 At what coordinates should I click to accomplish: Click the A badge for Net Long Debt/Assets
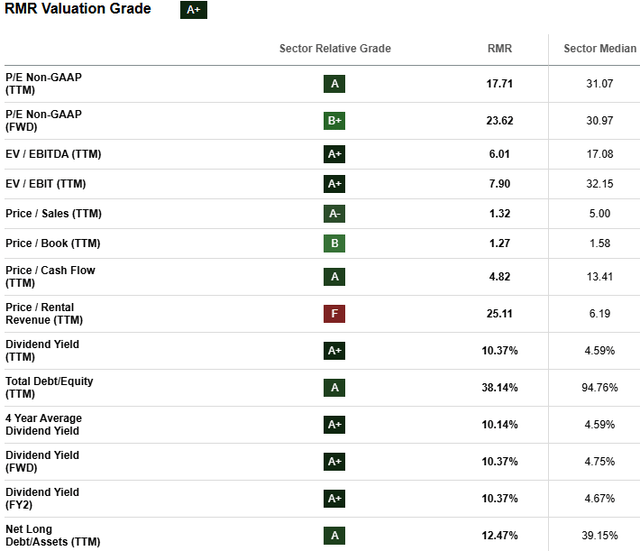(x=334, y=535)
